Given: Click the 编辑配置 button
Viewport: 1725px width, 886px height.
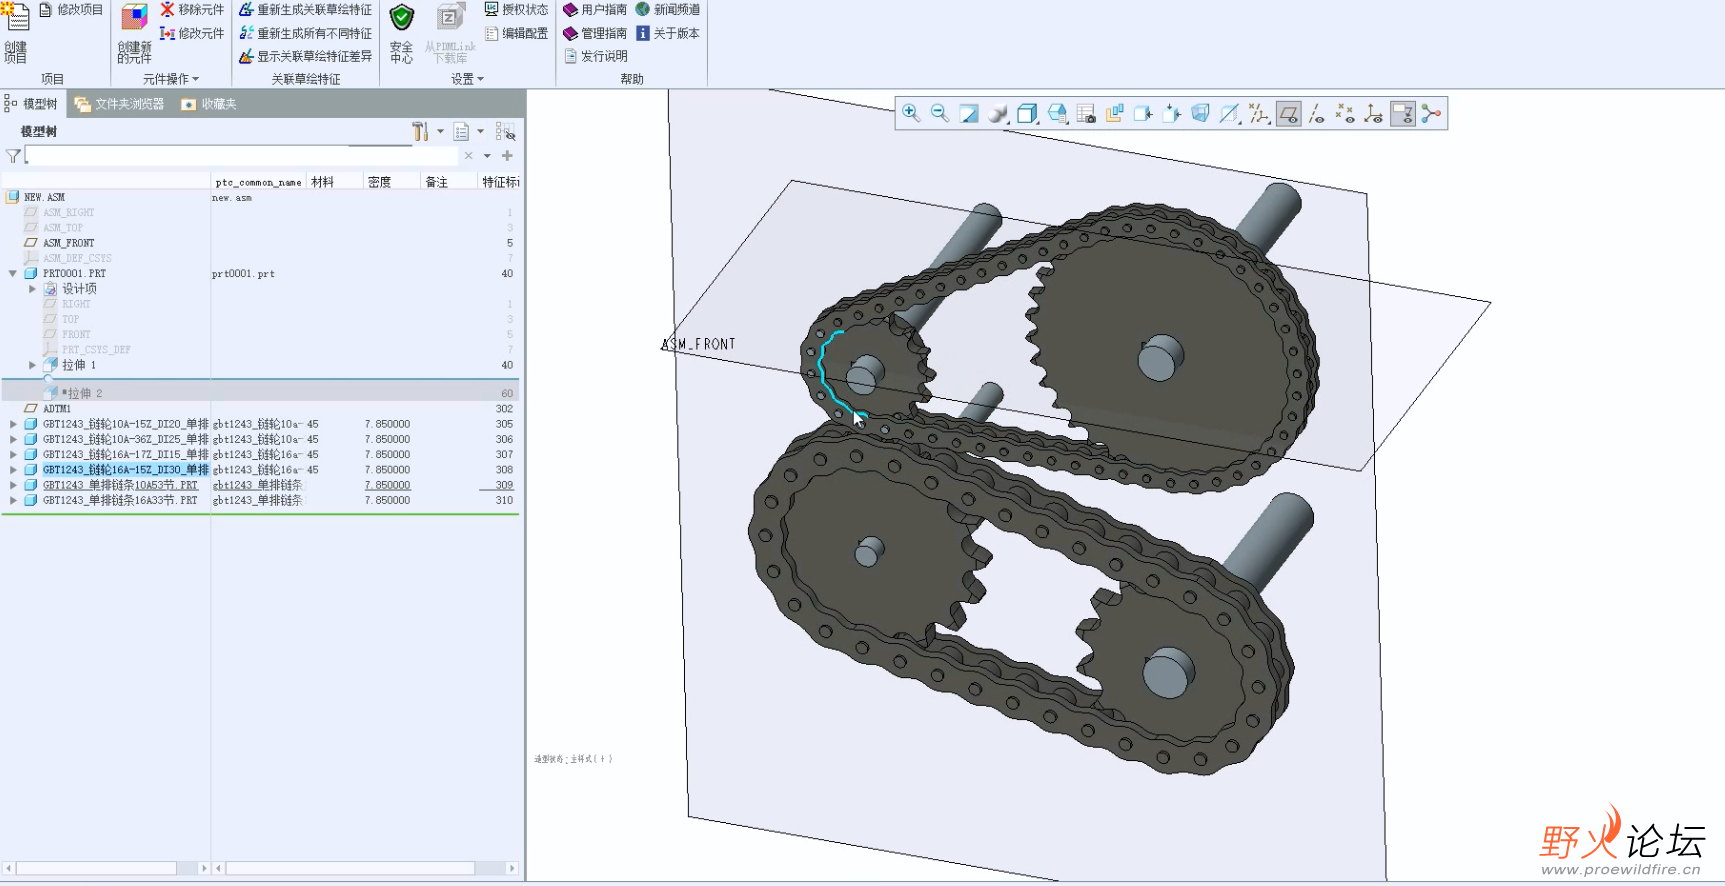Looking at the screenshot, I should pos(516,33).
